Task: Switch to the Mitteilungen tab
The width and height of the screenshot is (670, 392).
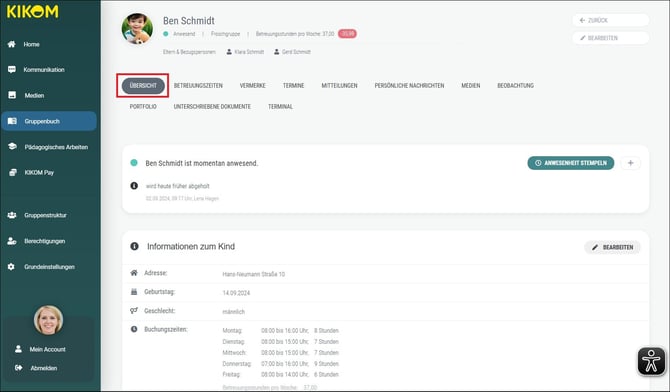Action: (x=339, y=85)
